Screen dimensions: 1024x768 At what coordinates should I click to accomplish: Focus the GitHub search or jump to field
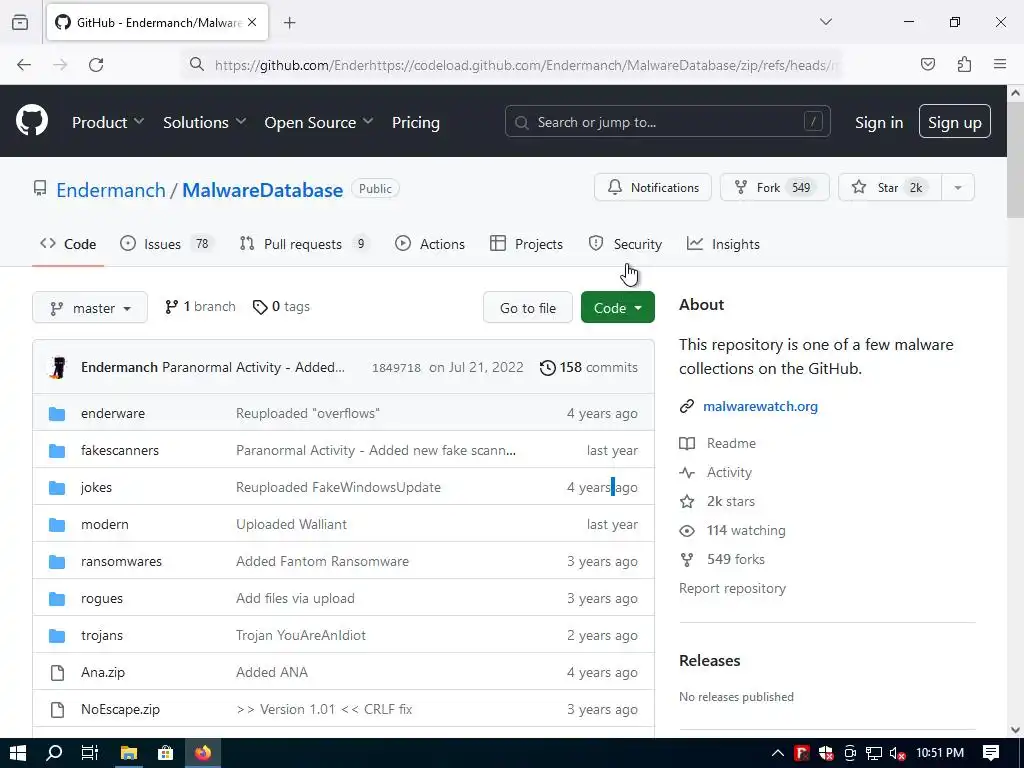point(667,121)
